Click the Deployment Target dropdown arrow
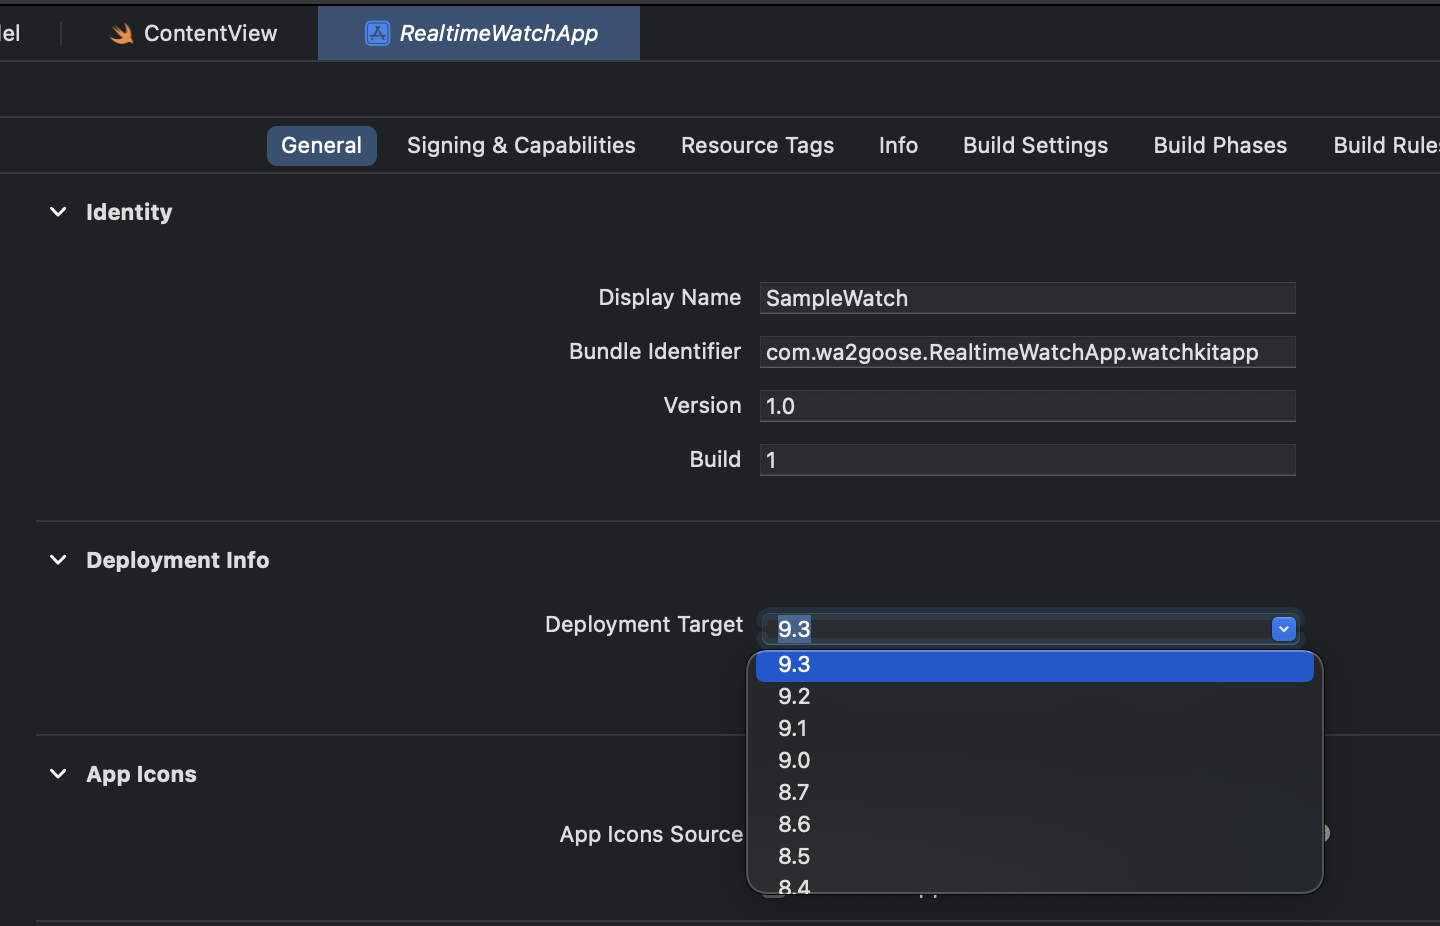Viewport: 1440px width, 926px height. [1284, 629]
